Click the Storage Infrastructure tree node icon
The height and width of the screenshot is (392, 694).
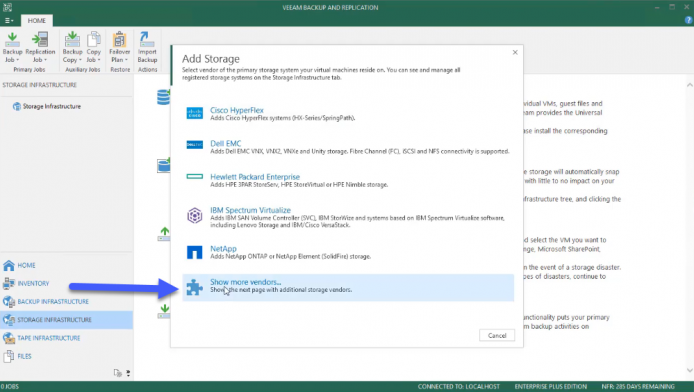[x=17, y=106]
